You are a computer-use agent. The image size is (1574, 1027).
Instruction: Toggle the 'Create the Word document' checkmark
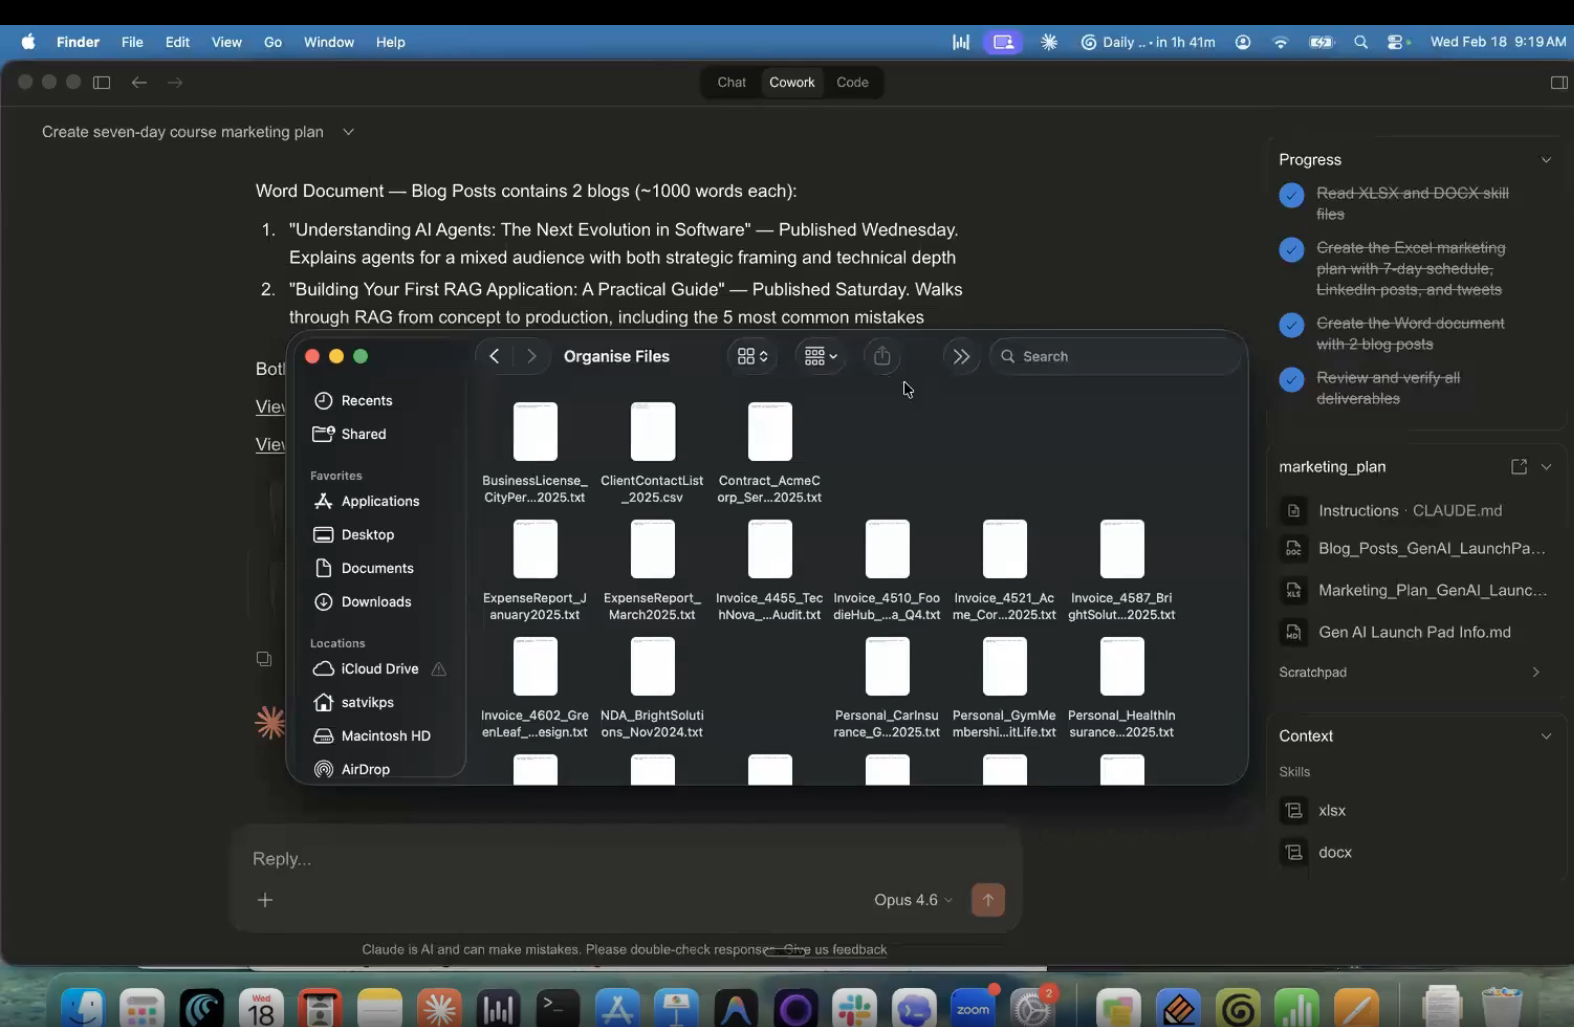(x=1291, y=325)
